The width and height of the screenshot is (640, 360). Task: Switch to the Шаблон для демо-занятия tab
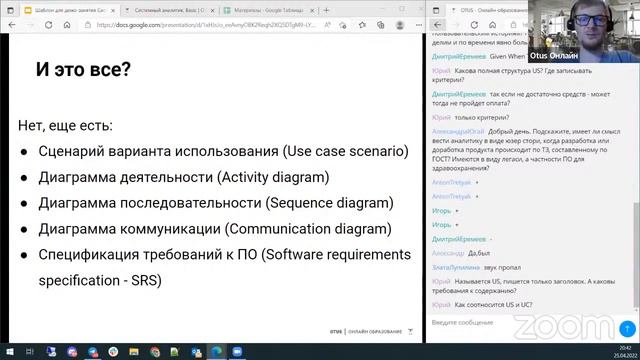coord(69,10)
